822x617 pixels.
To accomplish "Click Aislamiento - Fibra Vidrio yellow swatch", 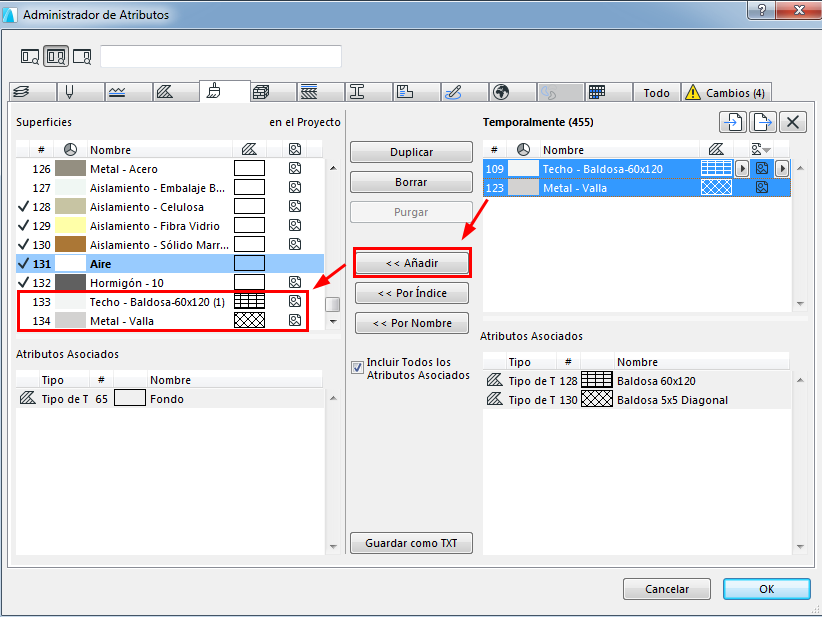I will click(70, 225).
